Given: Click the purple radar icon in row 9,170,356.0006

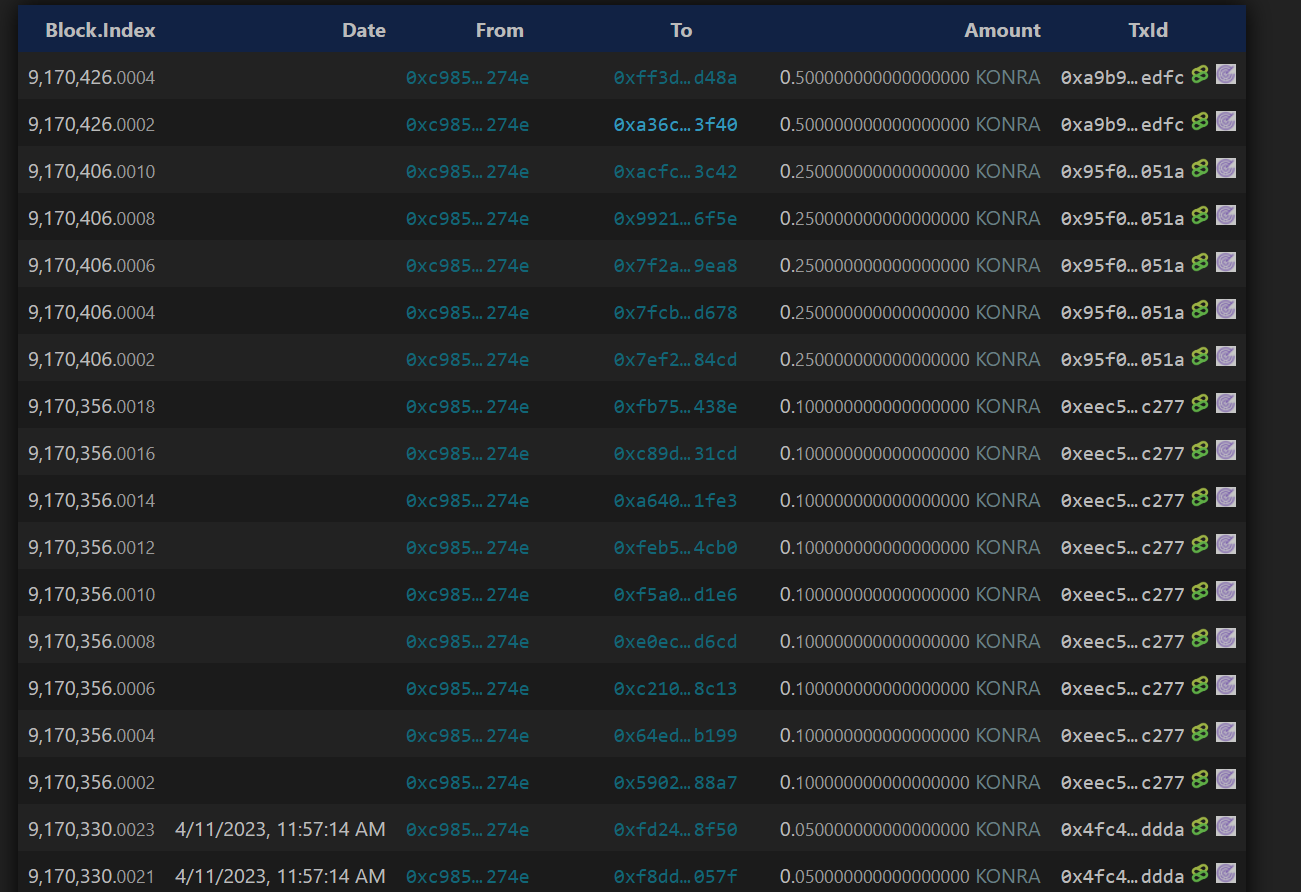Looking at the screenshot, I should click(1226, 685).
